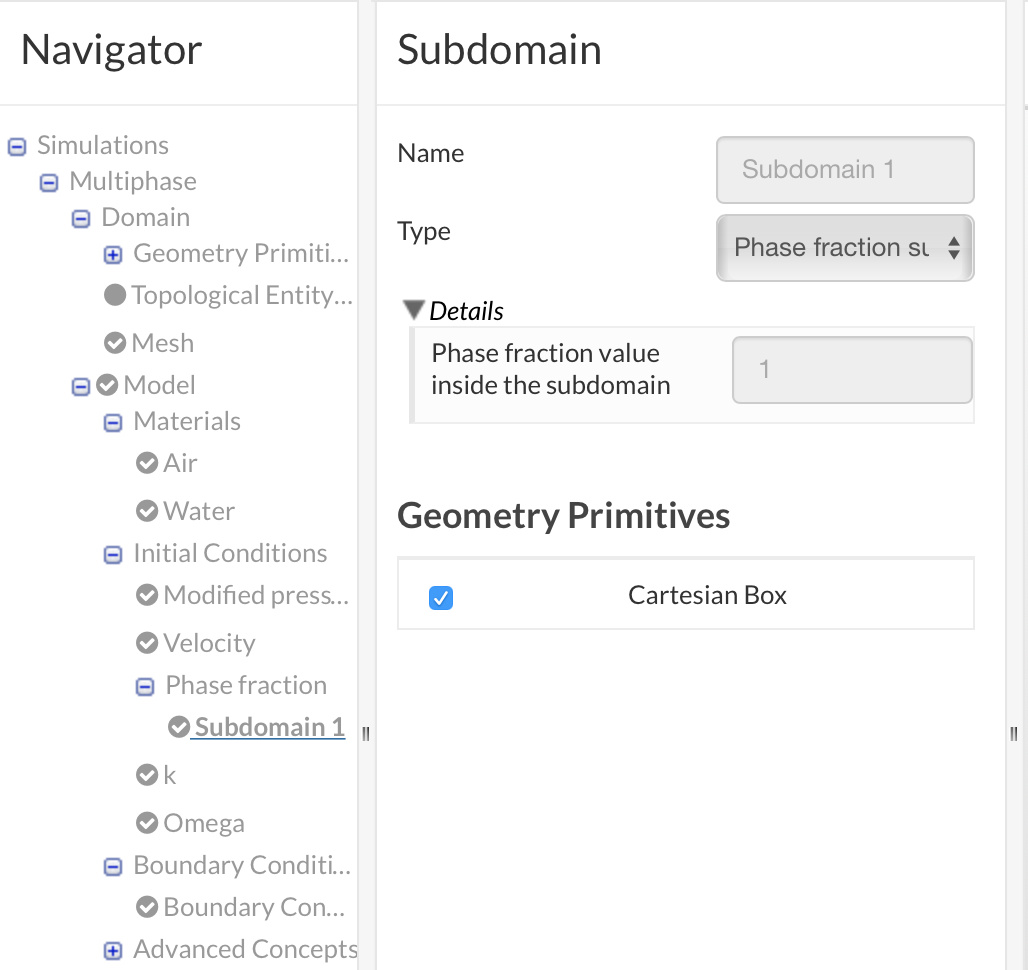The width and height of the screenshot is (1028, 970).
Task: Click the checkmark icon beside Velocity
Action: click(x=147, y=643)
